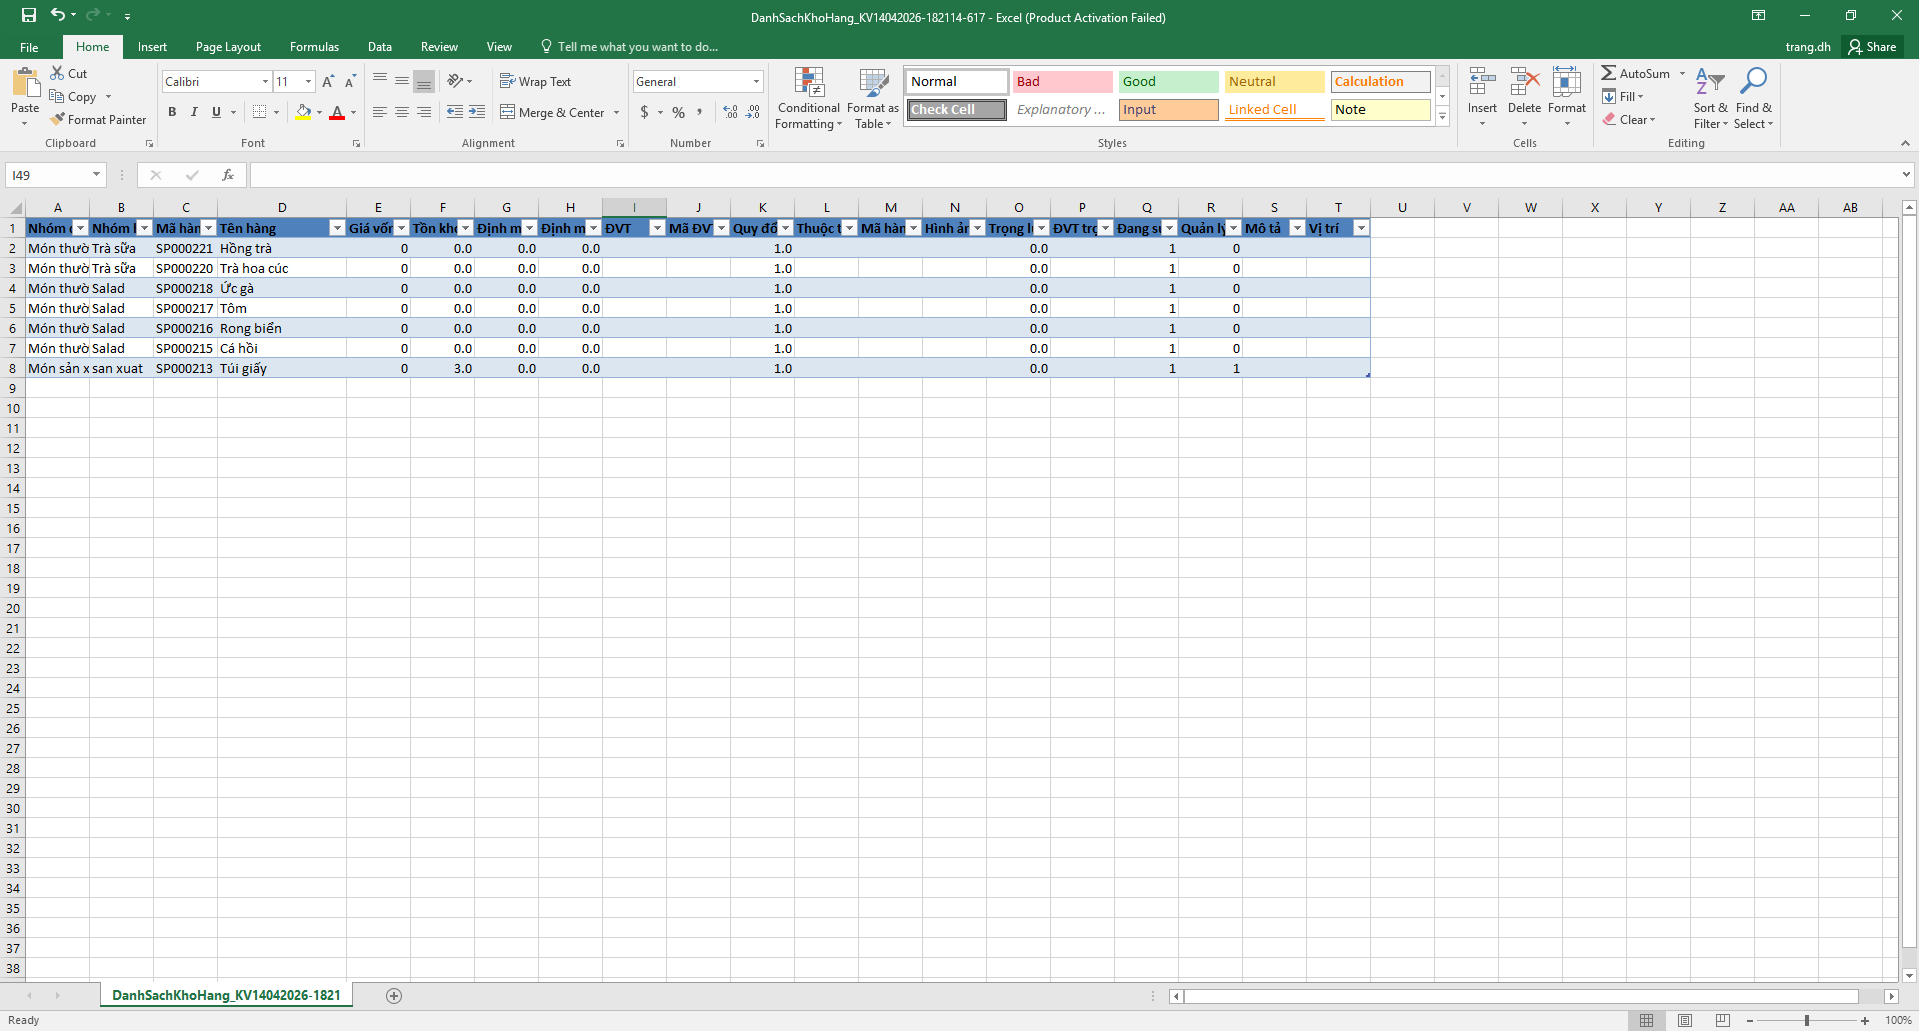The height and width of the screenshot is (1031, 1919).
Task: Click the Save icon in the title bar
Action: coord(29,15)
